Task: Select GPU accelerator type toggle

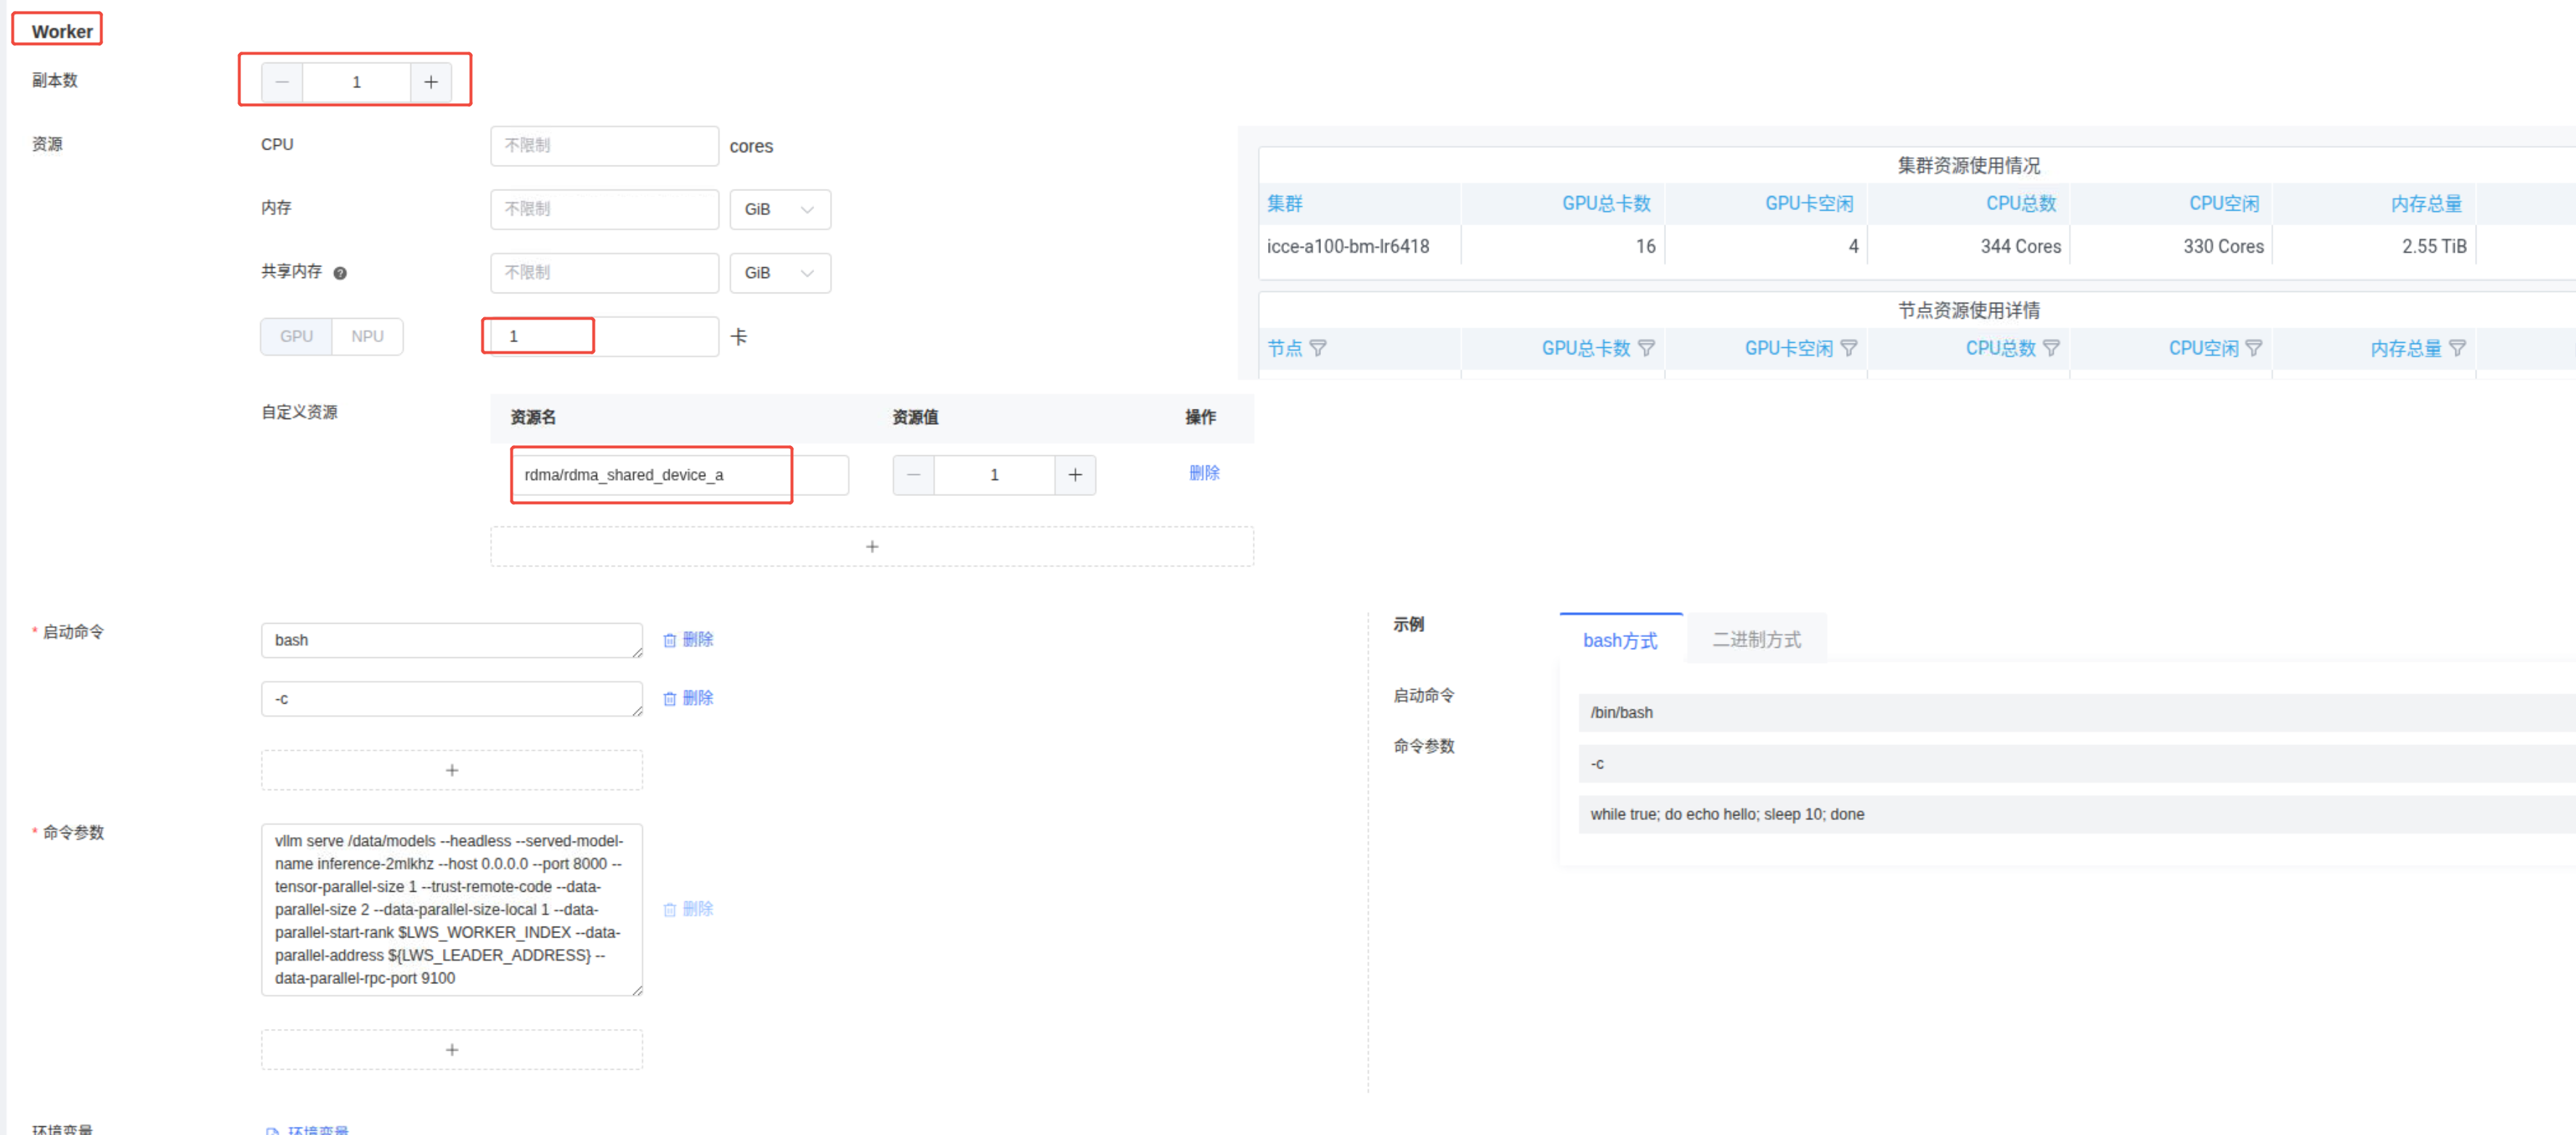Action: click(296, 336)
